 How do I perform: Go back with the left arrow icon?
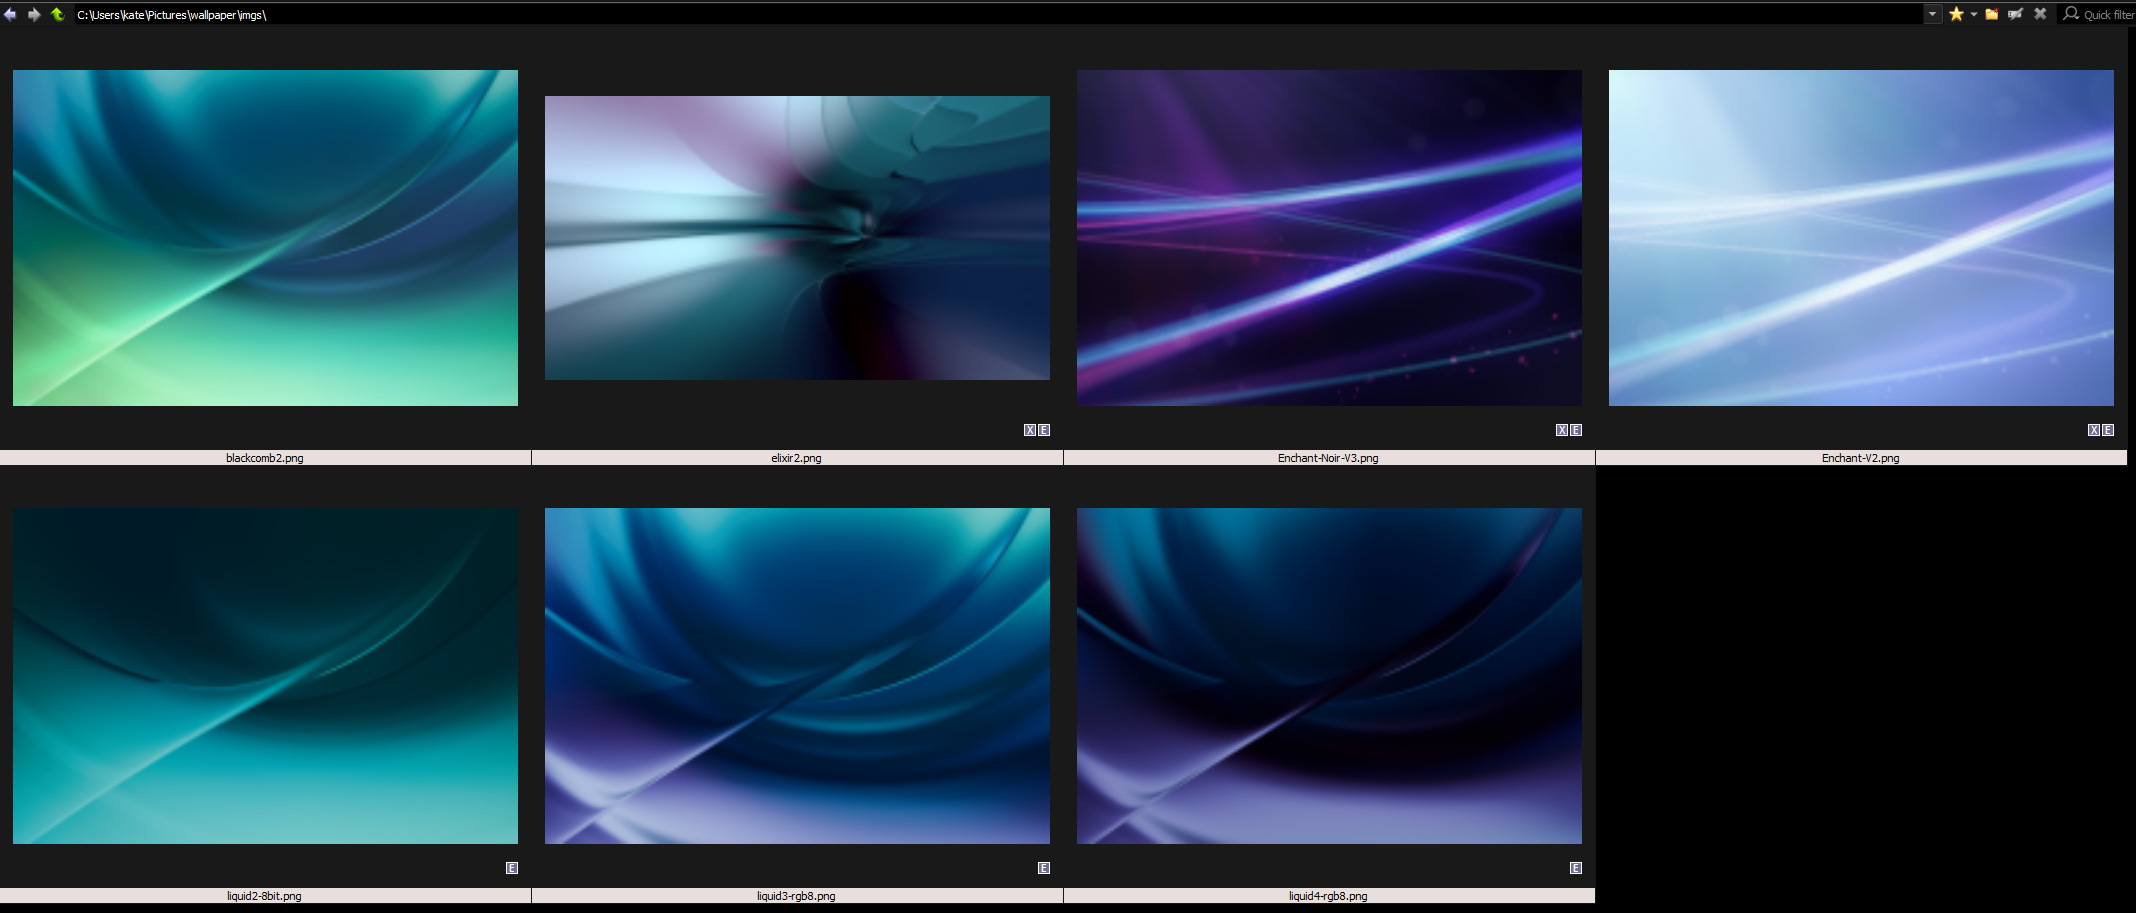[10, 14]
